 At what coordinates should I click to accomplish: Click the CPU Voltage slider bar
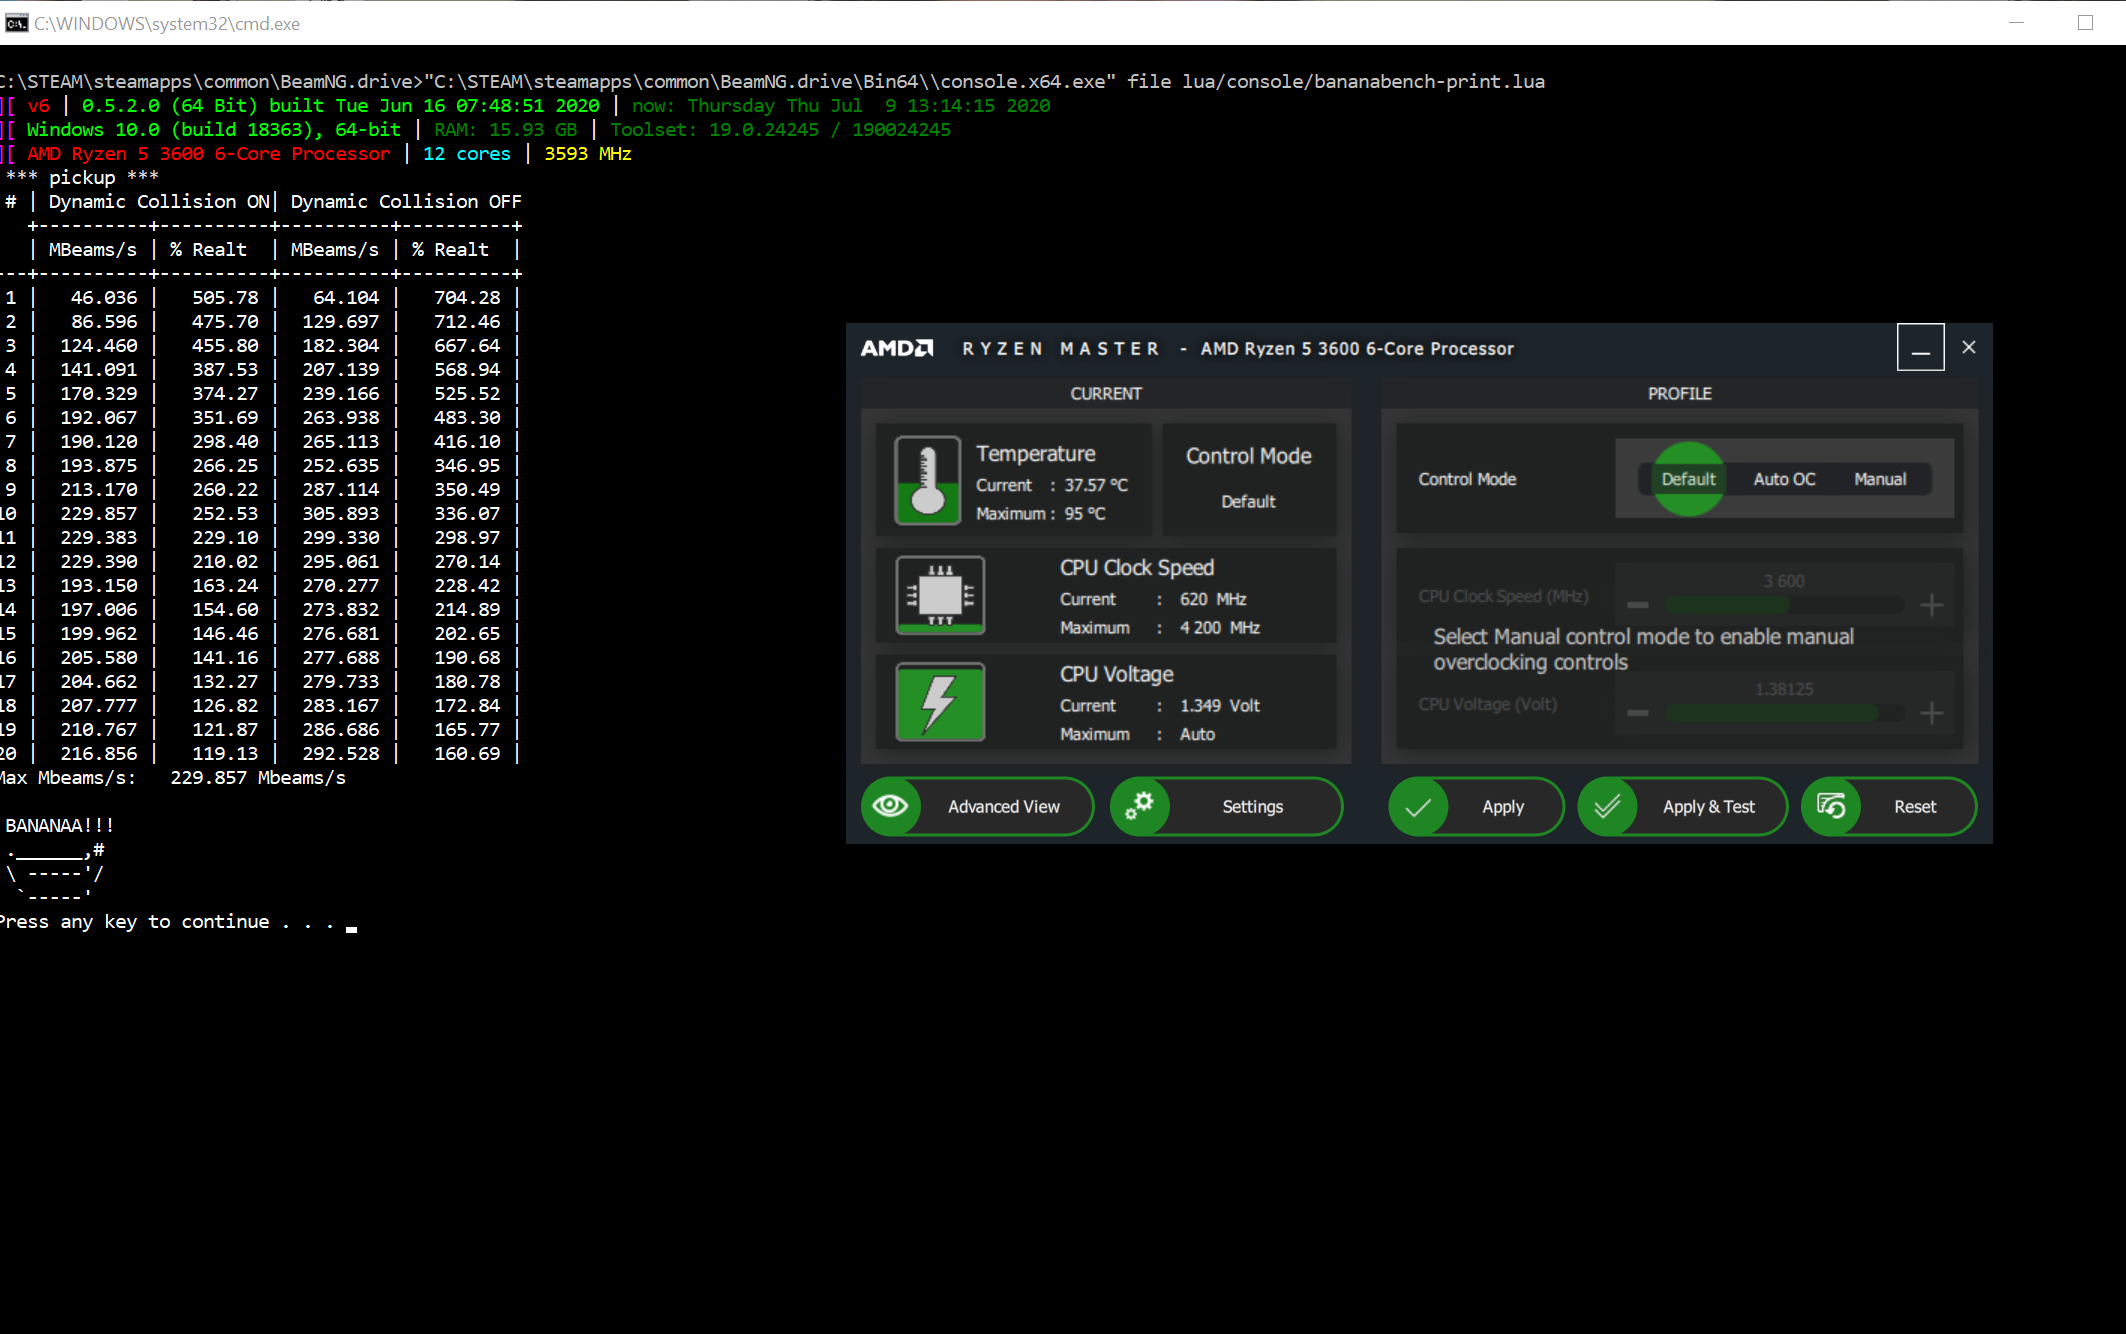tap(1784, 713)
